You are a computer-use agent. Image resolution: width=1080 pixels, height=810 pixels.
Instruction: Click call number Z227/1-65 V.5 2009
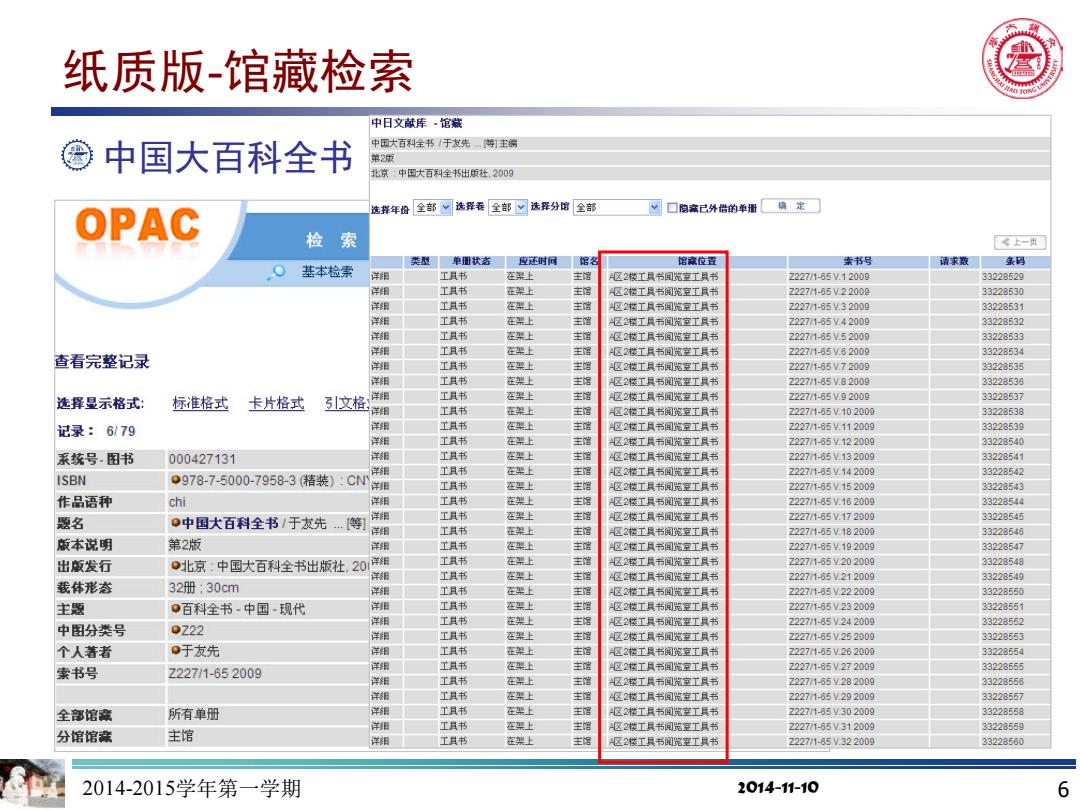pyautogui.click(x=829, y=336)
